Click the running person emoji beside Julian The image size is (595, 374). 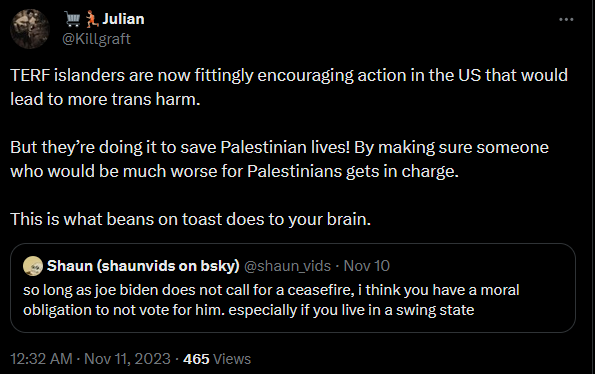[91, 19]
